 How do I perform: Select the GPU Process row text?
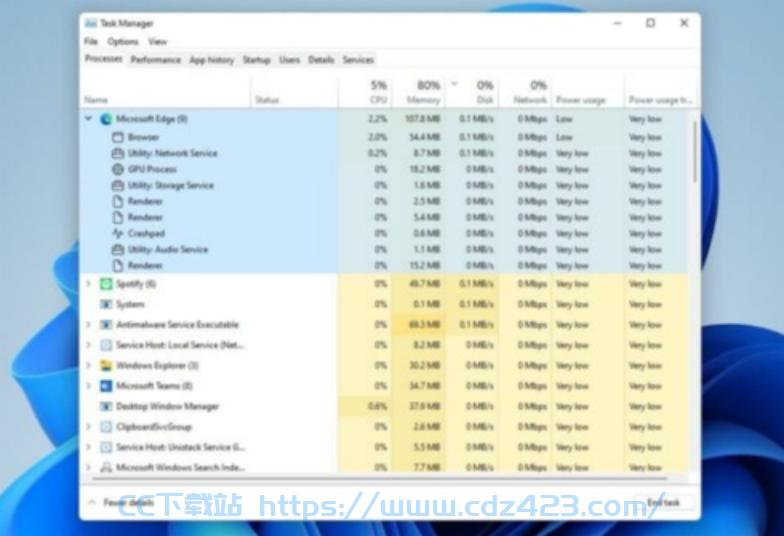coord(152,169)
